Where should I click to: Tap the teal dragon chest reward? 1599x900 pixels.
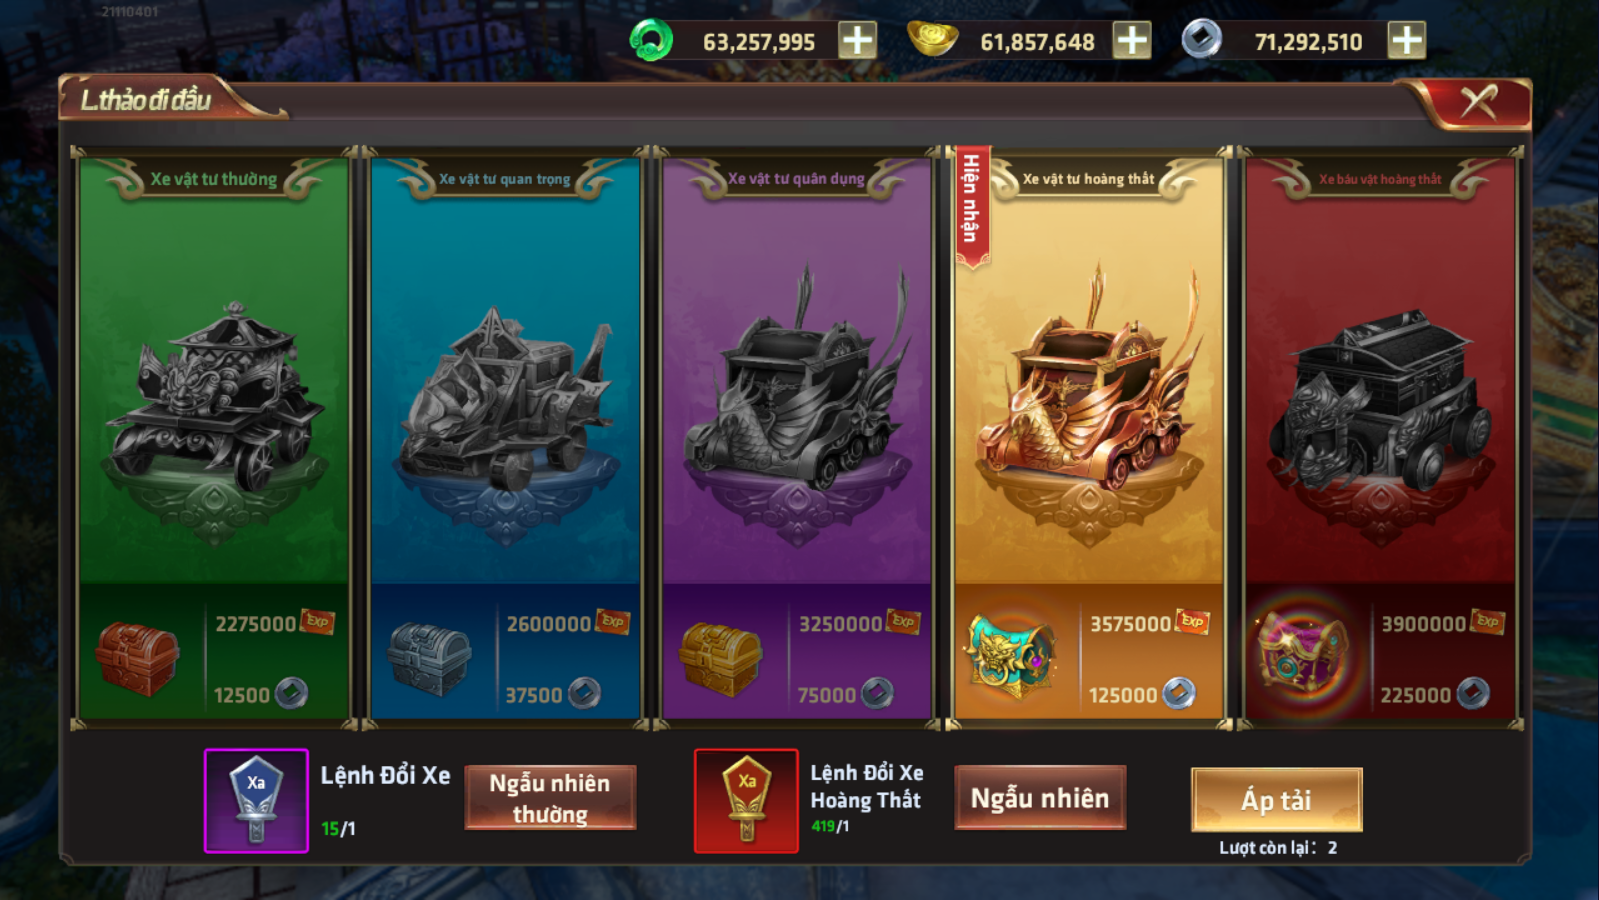click(1011, 655)
